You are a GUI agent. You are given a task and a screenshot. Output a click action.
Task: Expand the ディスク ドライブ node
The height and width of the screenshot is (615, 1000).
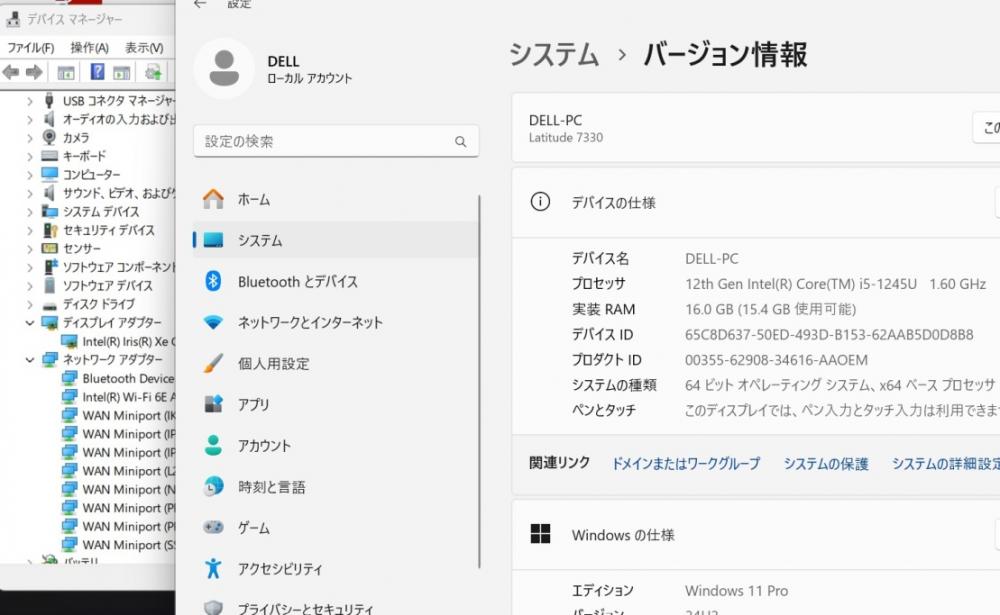pyautogui.click(x=29, y=304)
